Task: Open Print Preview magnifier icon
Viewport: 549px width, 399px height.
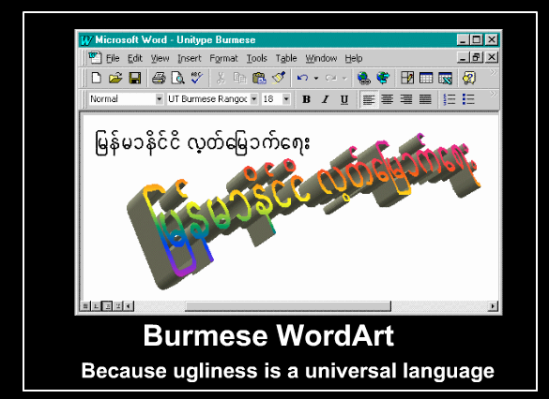Action: (x=178, y=78)
